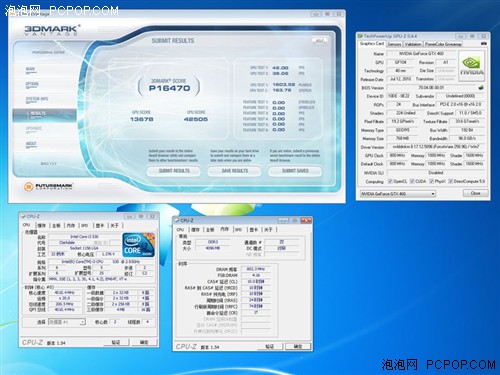Open the 显卡 tab in right CPU-Z window
Screen dimensions: 500x375
pos(254,230)
